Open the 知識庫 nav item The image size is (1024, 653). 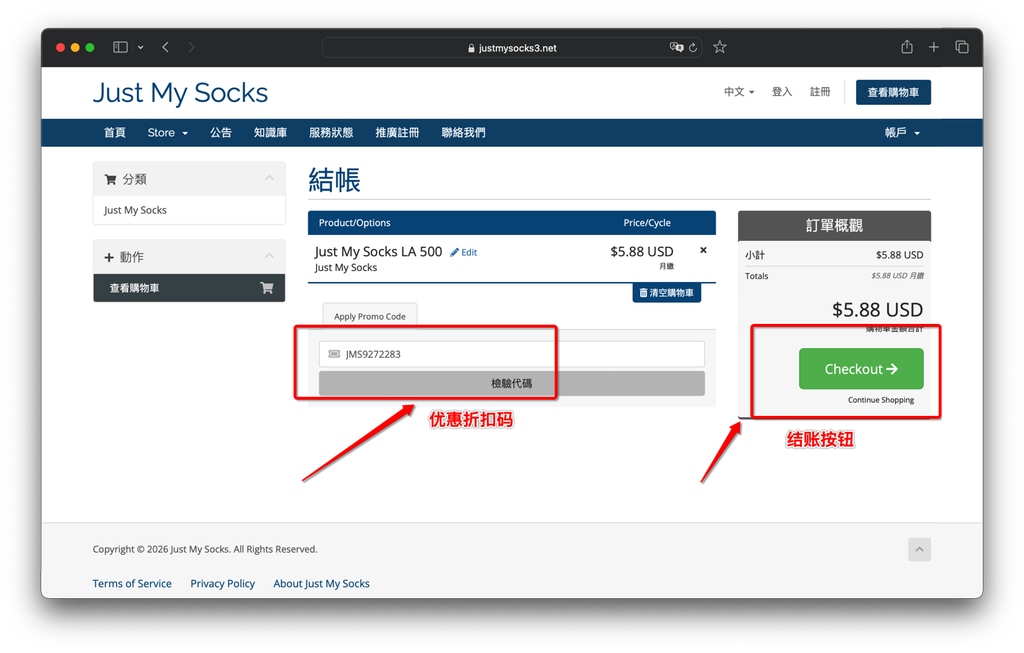pos(270,133)
